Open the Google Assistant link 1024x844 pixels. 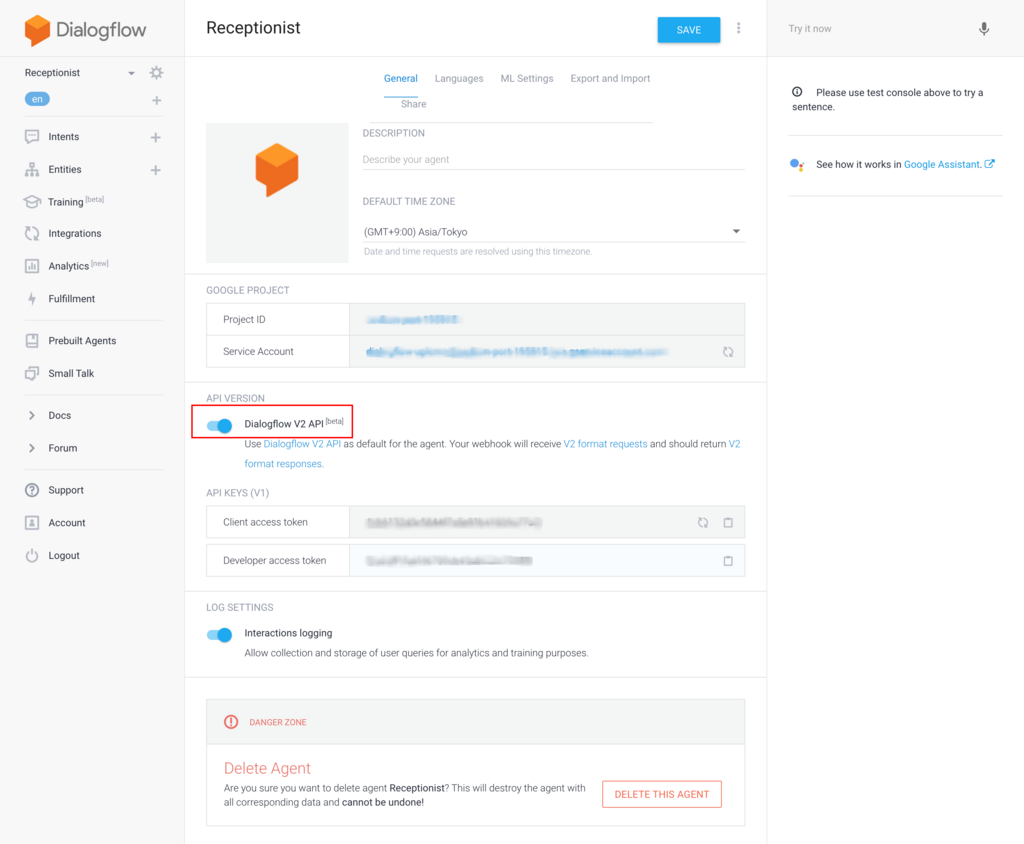tap(949, 165)
